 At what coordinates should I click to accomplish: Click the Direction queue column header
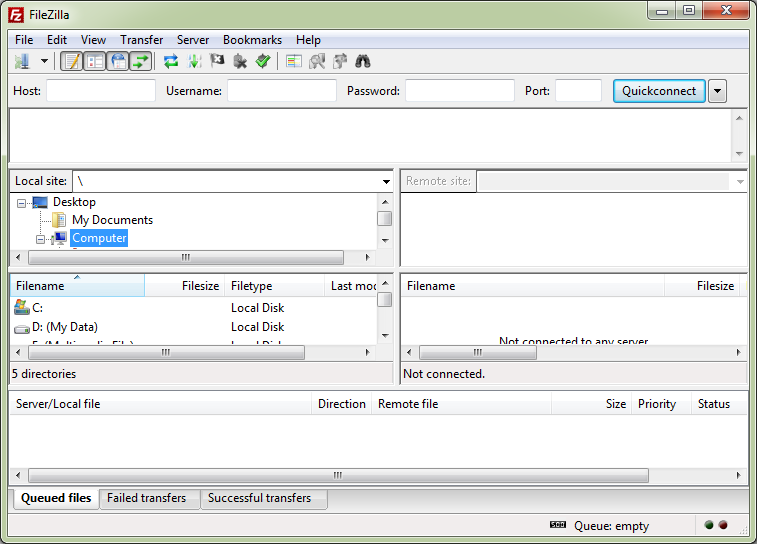[x=341, y=404]
